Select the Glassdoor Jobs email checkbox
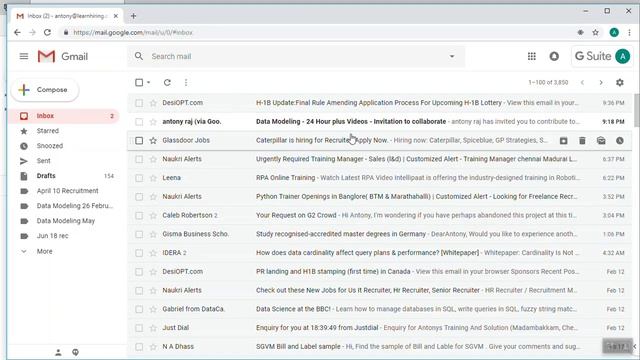Viewport: 640px width, 360px height. click(139, 140)
